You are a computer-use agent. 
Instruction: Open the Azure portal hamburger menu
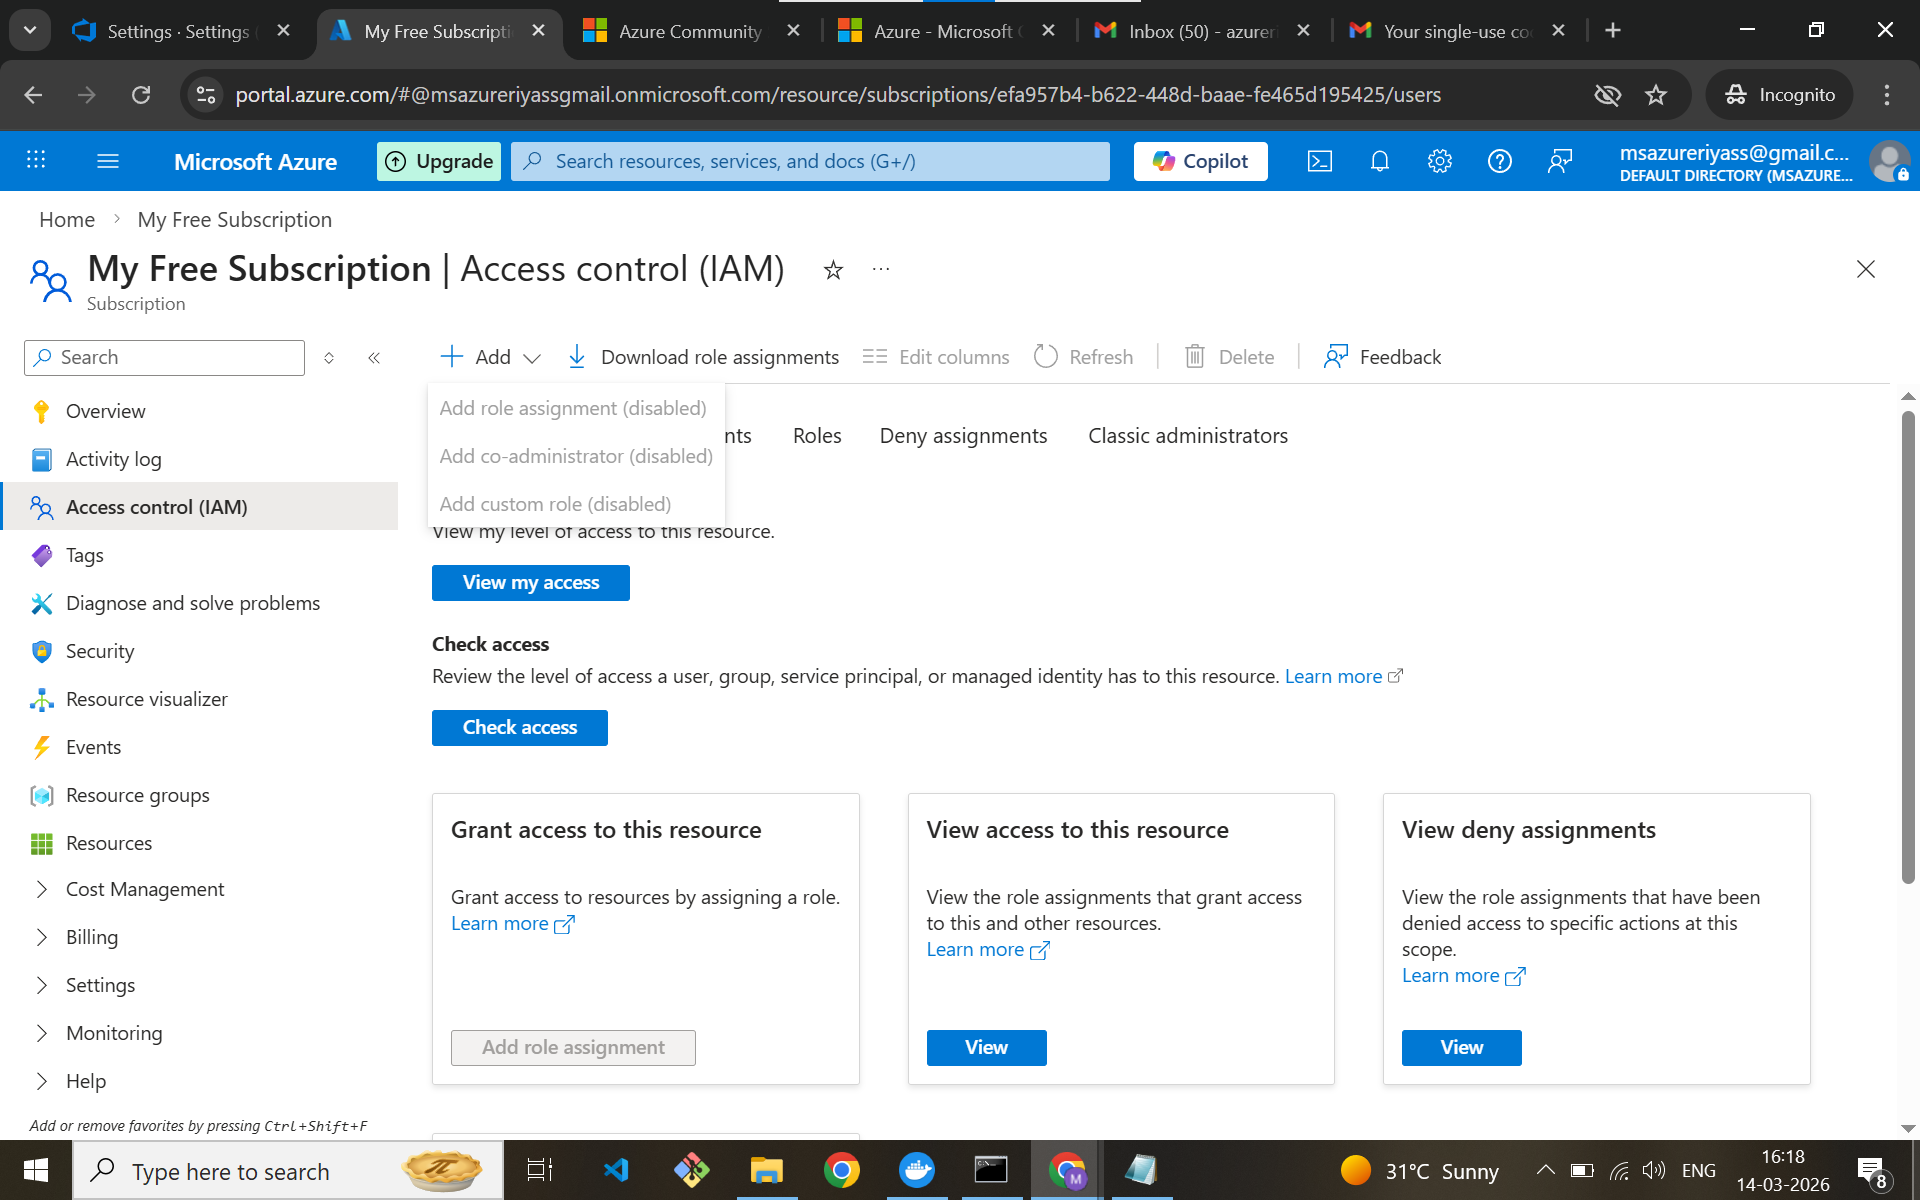[x=108, y=161]
